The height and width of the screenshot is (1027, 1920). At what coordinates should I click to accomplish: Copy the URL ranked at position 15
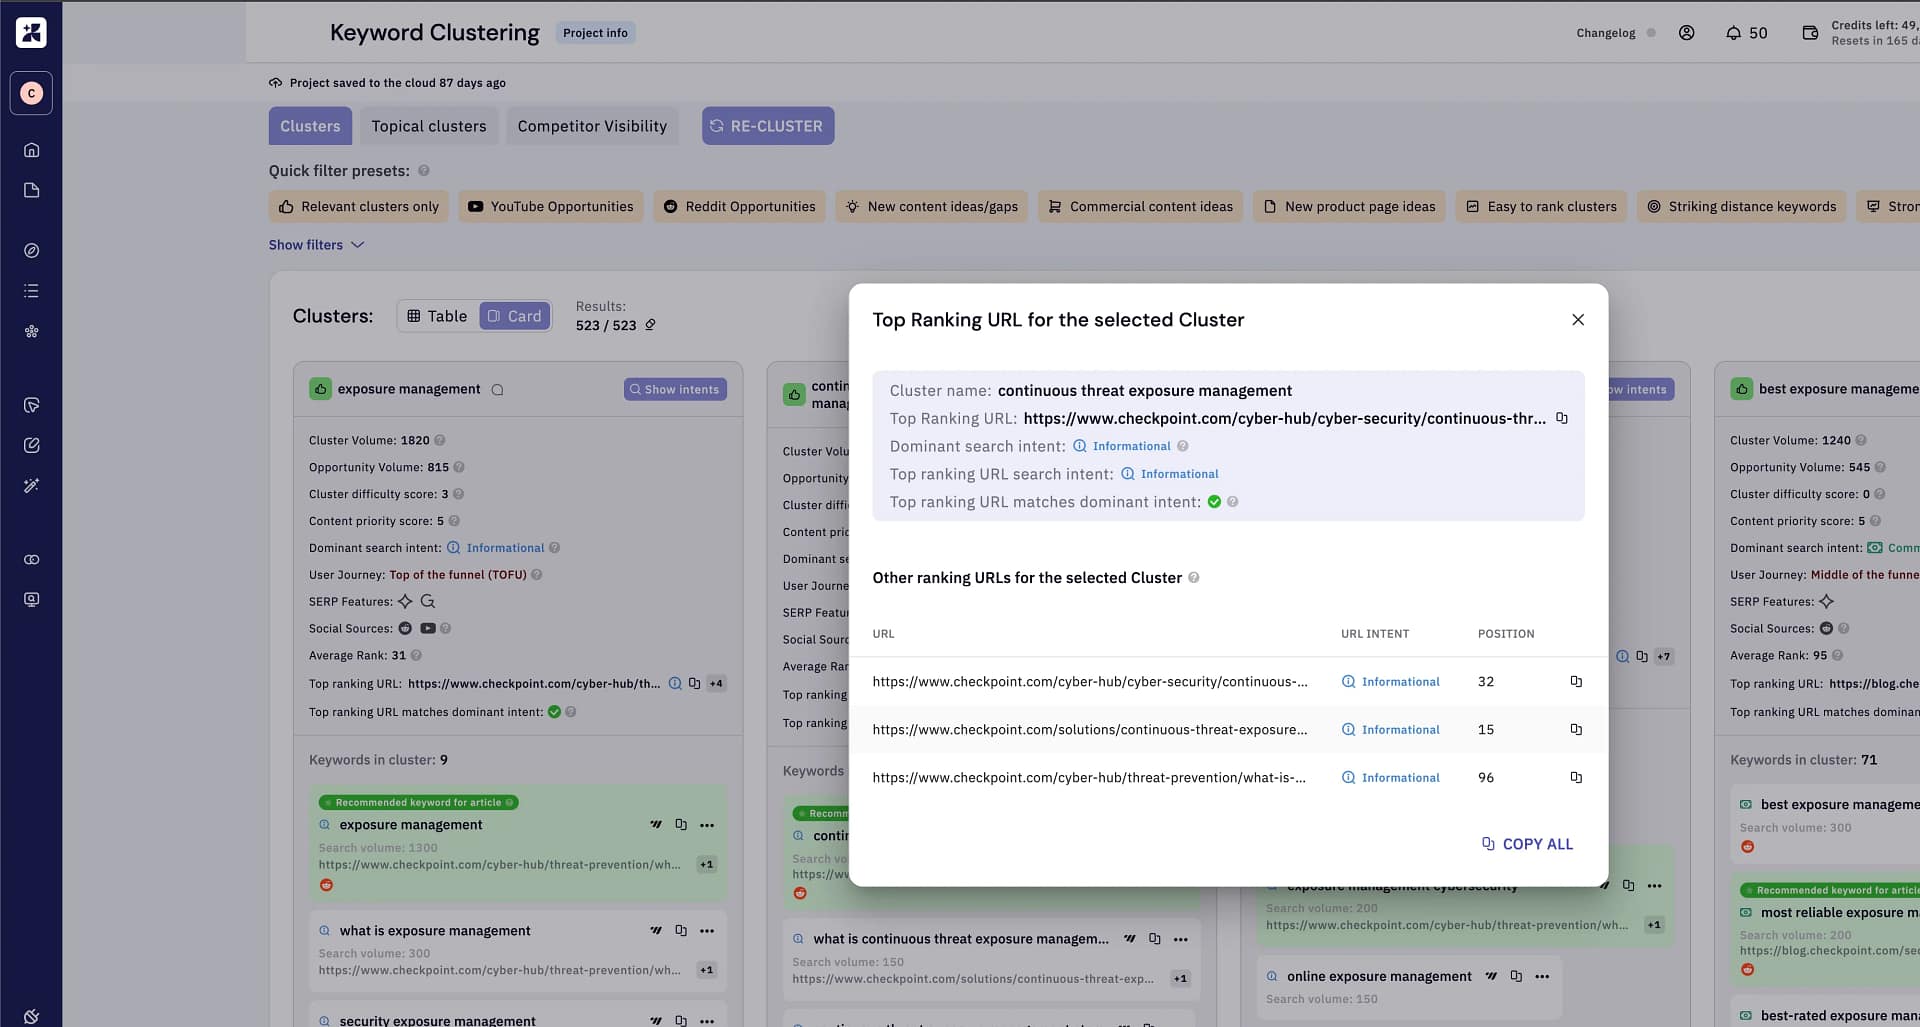click(1576, 729)
